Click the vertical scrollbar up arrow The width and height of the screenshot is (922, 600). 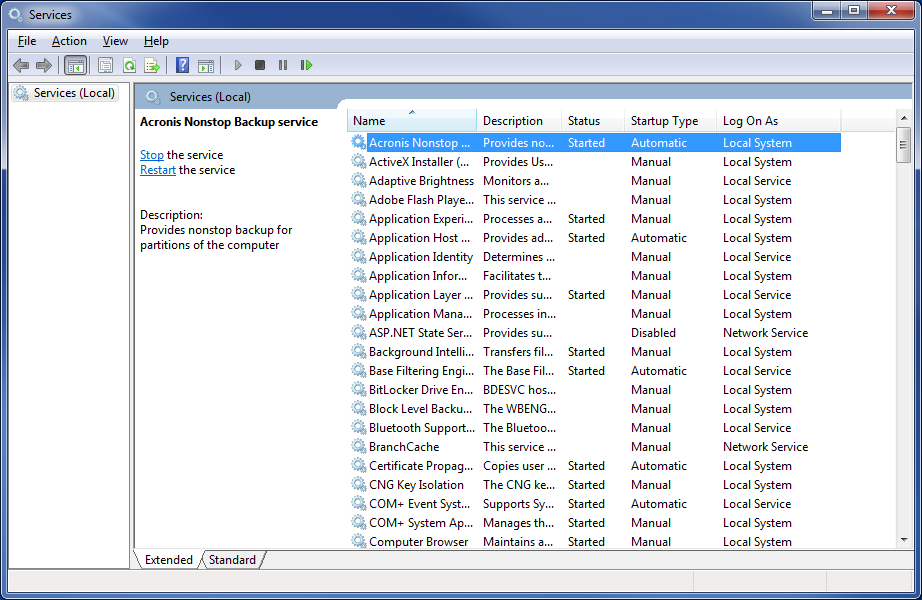click(903, 119)
